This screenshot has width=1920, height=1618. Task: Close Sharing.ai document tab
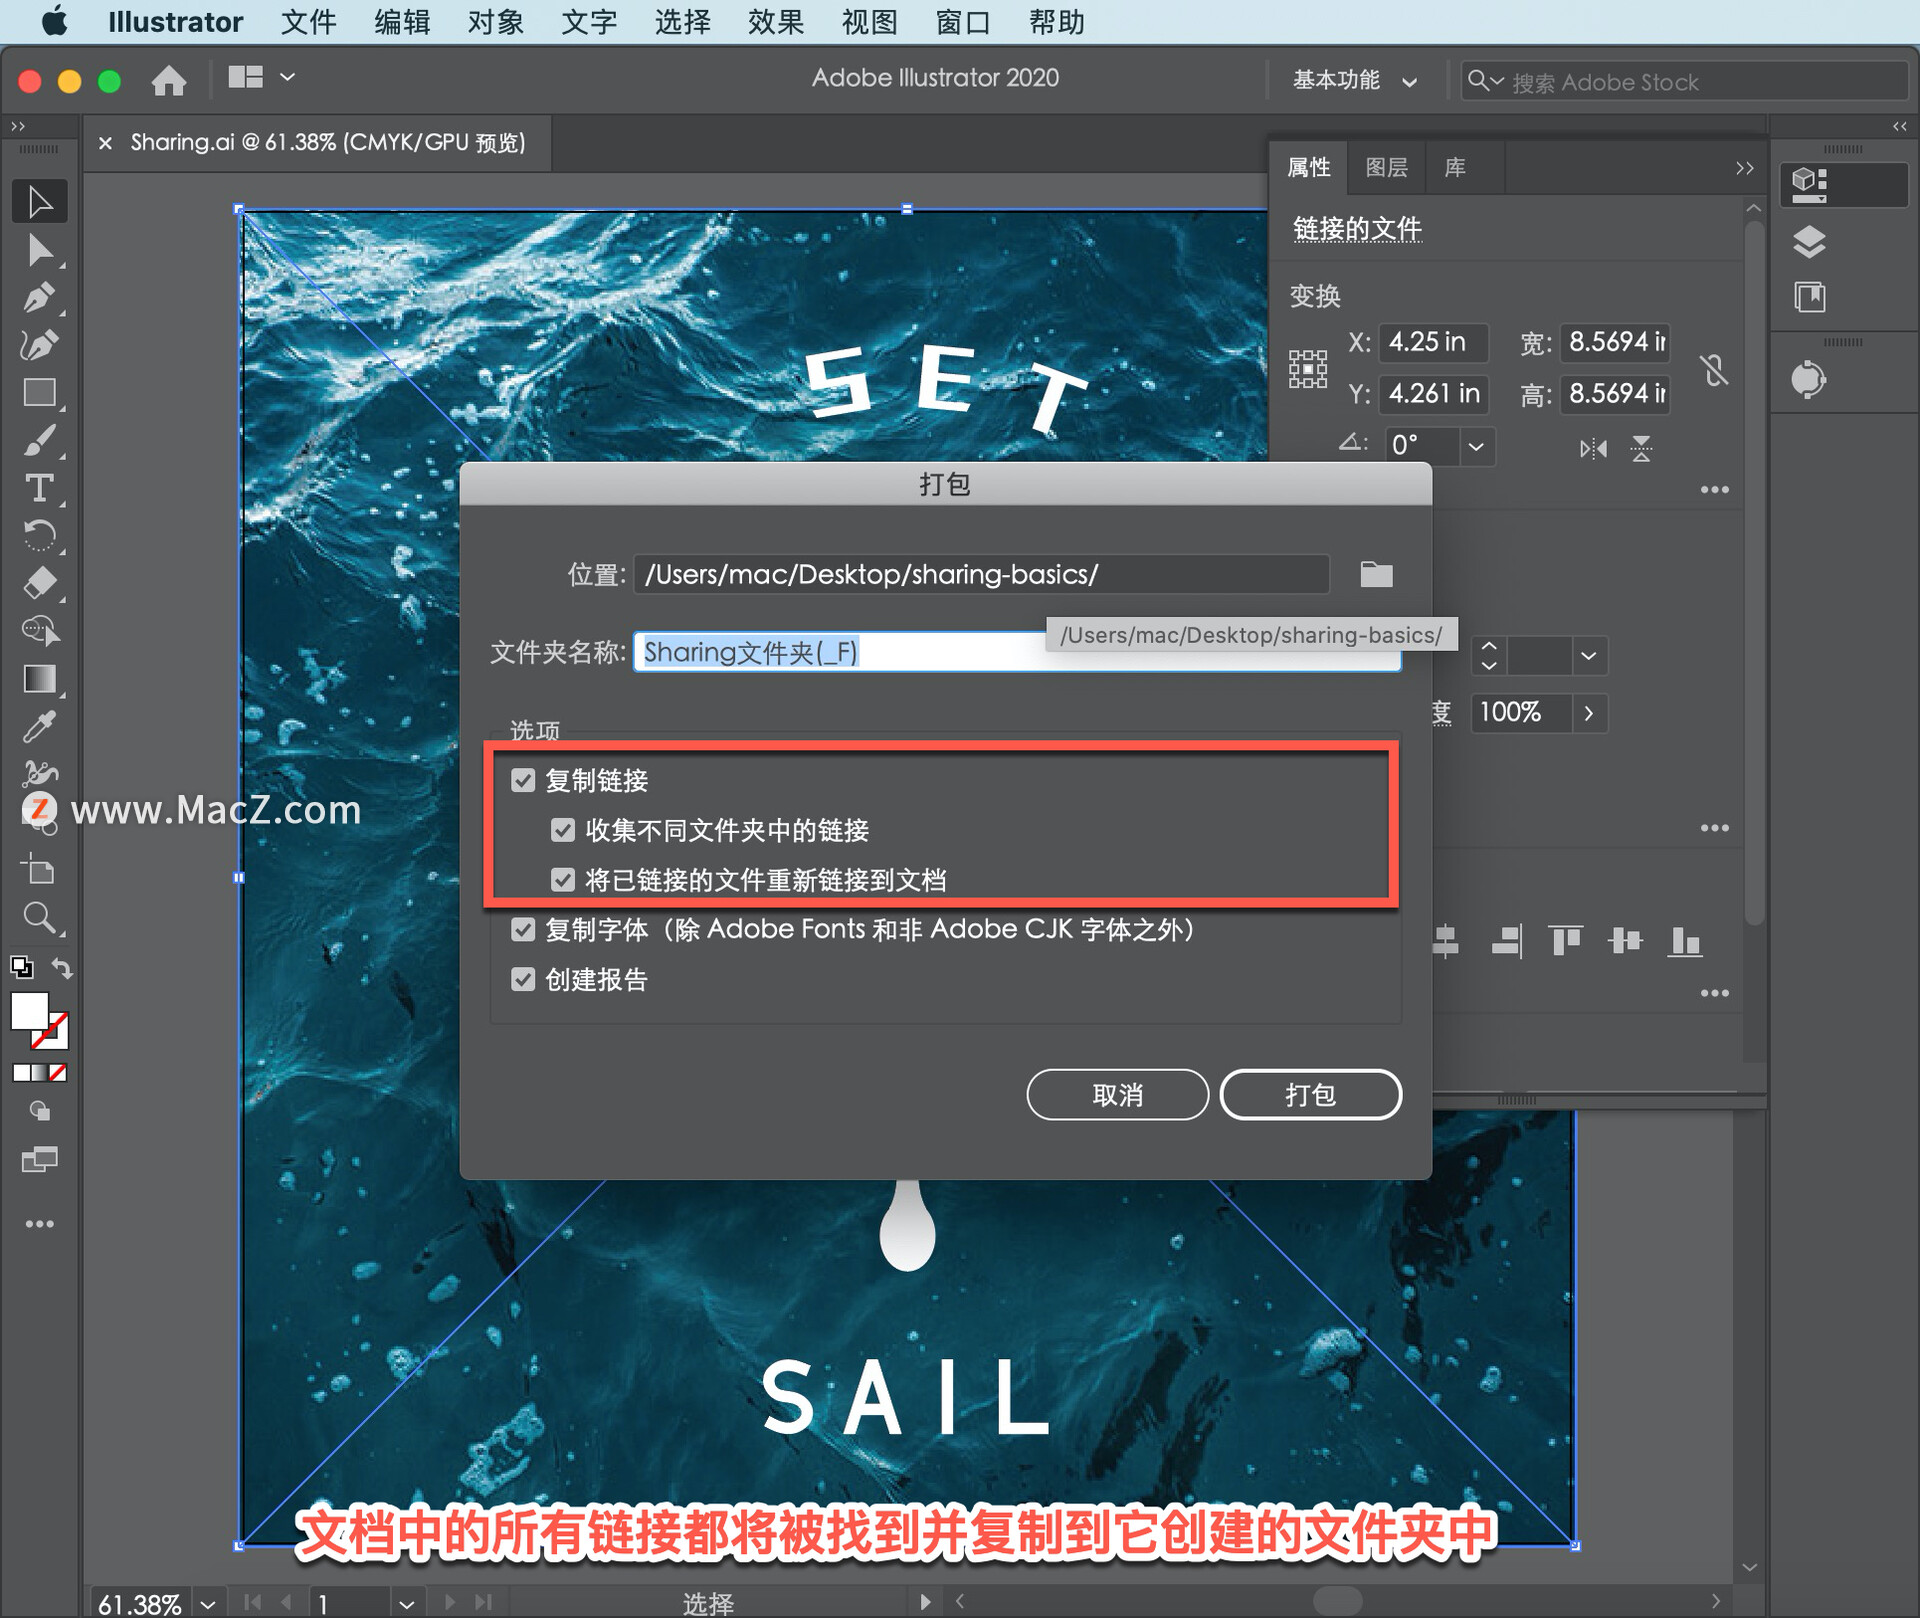coord(105,143)
